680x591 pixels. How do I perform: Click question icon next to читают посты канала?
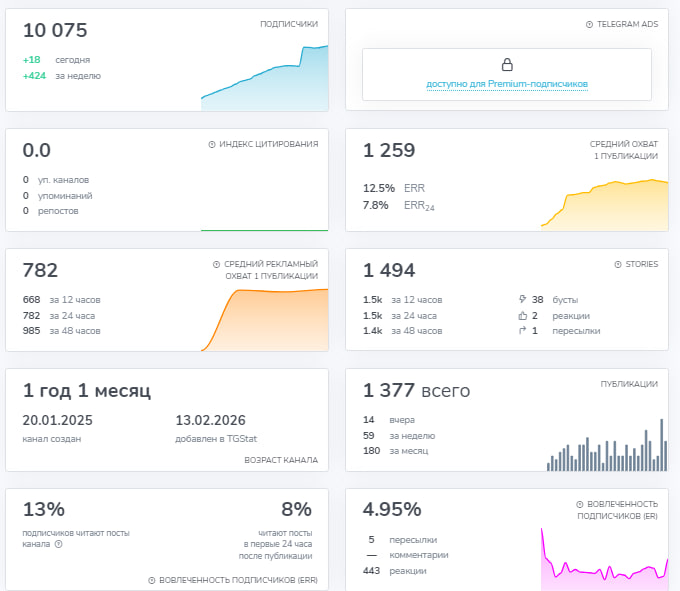59,544
